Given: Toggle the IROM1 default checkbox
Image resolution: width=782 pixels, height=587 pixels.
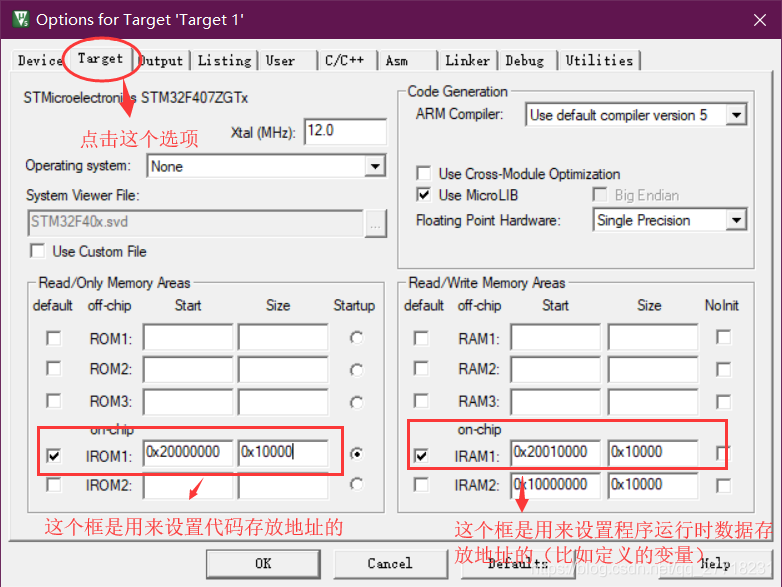Looking at the screenshot, I should [x=54, y=455].
